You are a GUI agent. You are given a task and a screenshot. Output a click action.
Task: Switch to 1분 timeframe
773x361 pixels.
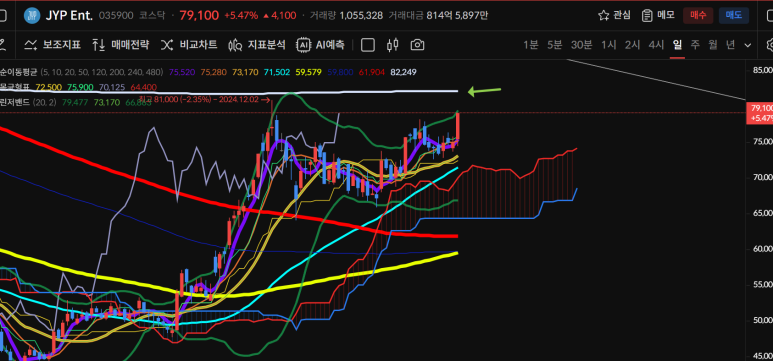coord(530,45)
